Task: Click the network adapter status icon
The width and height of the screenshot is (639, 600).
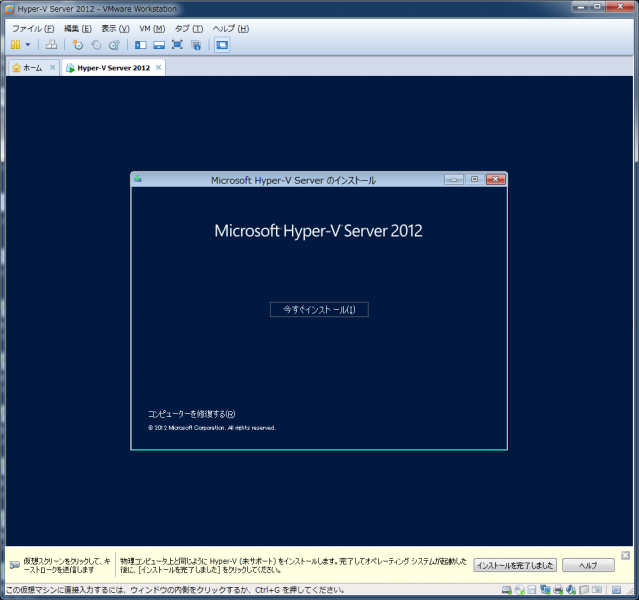Action: pos(545,589)
